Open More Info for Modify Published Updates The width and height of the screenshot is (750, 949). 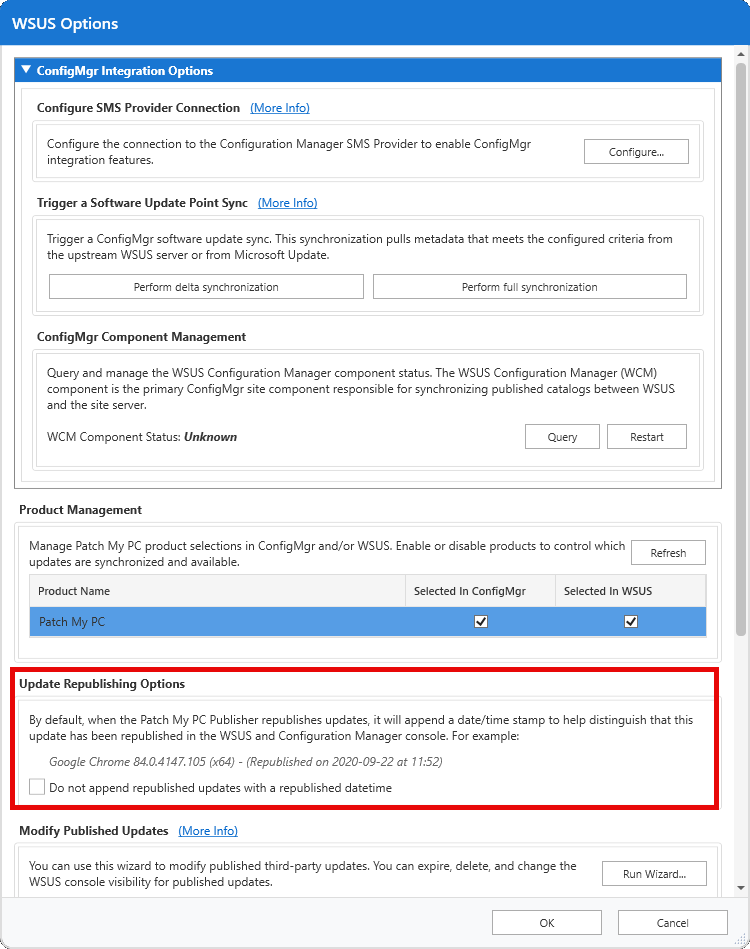(x=207, y=831)
